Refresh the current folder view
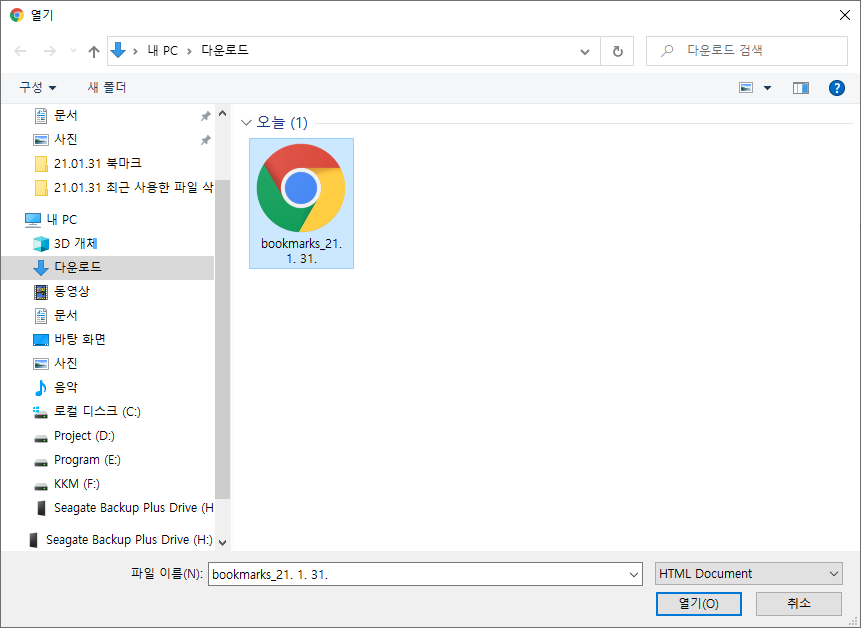 (x=618, y=52)
